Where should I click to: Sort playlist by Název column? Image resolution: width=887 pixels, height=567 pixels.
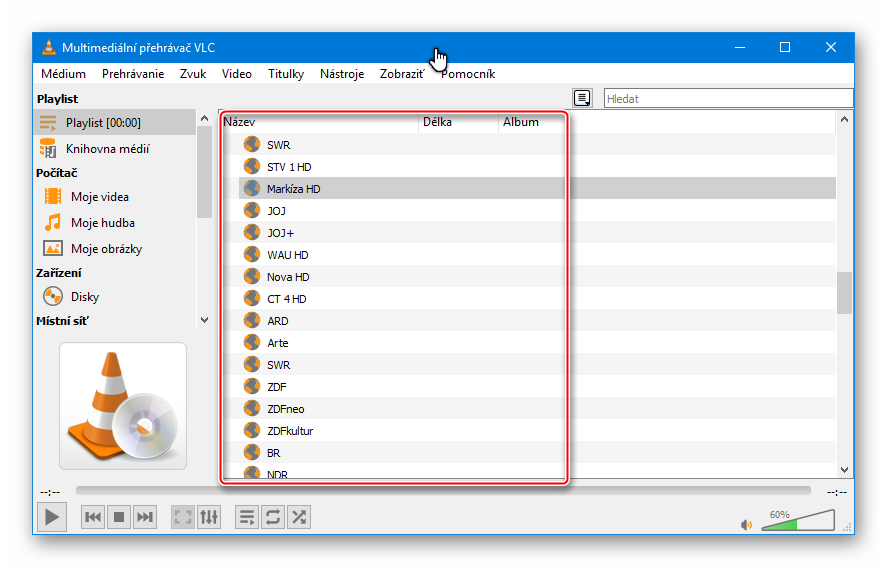(318, 122)
